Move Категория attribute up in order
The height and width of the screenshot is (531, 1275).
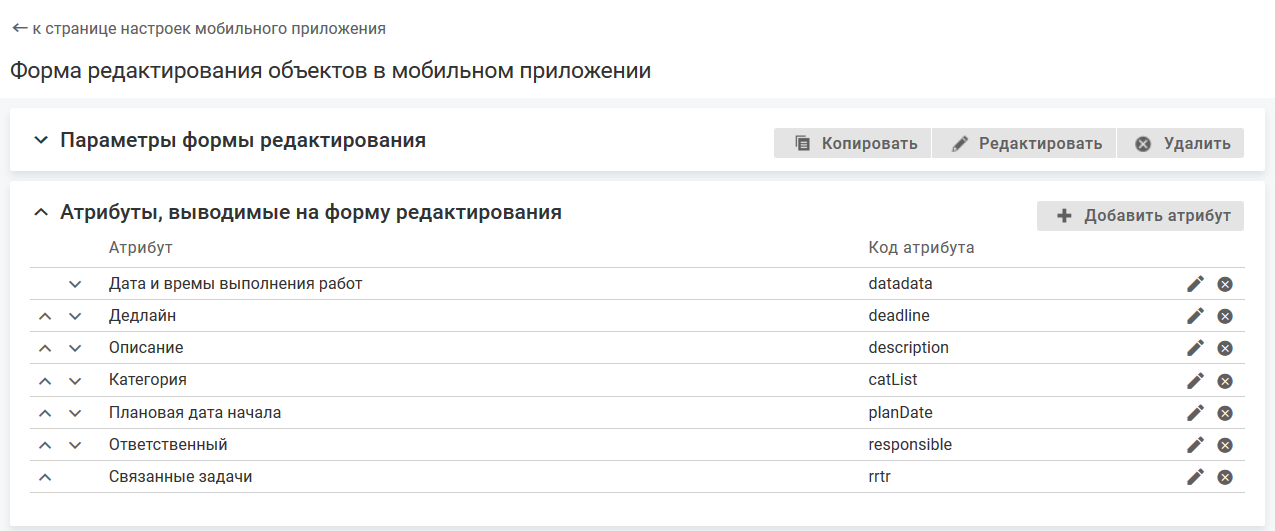(x=44, y=381)
